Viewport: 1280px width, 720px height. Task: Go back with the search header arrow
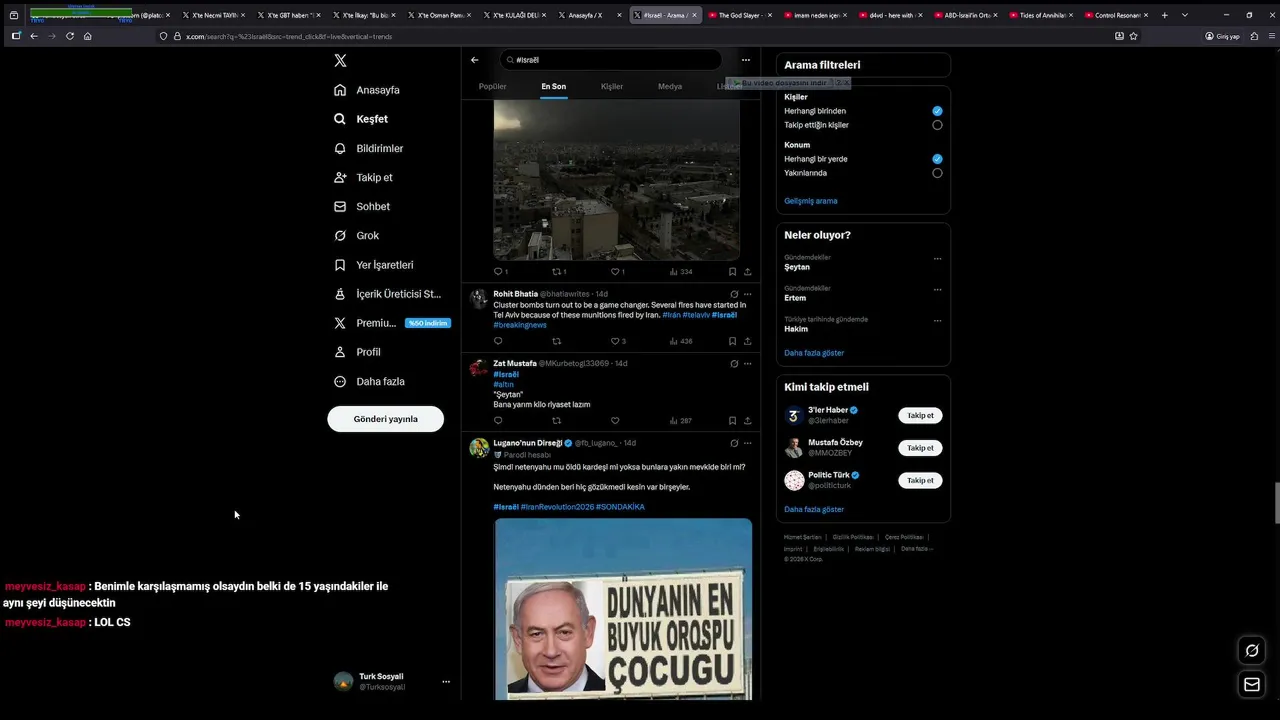pyautogui.click(x=475, y=60)
